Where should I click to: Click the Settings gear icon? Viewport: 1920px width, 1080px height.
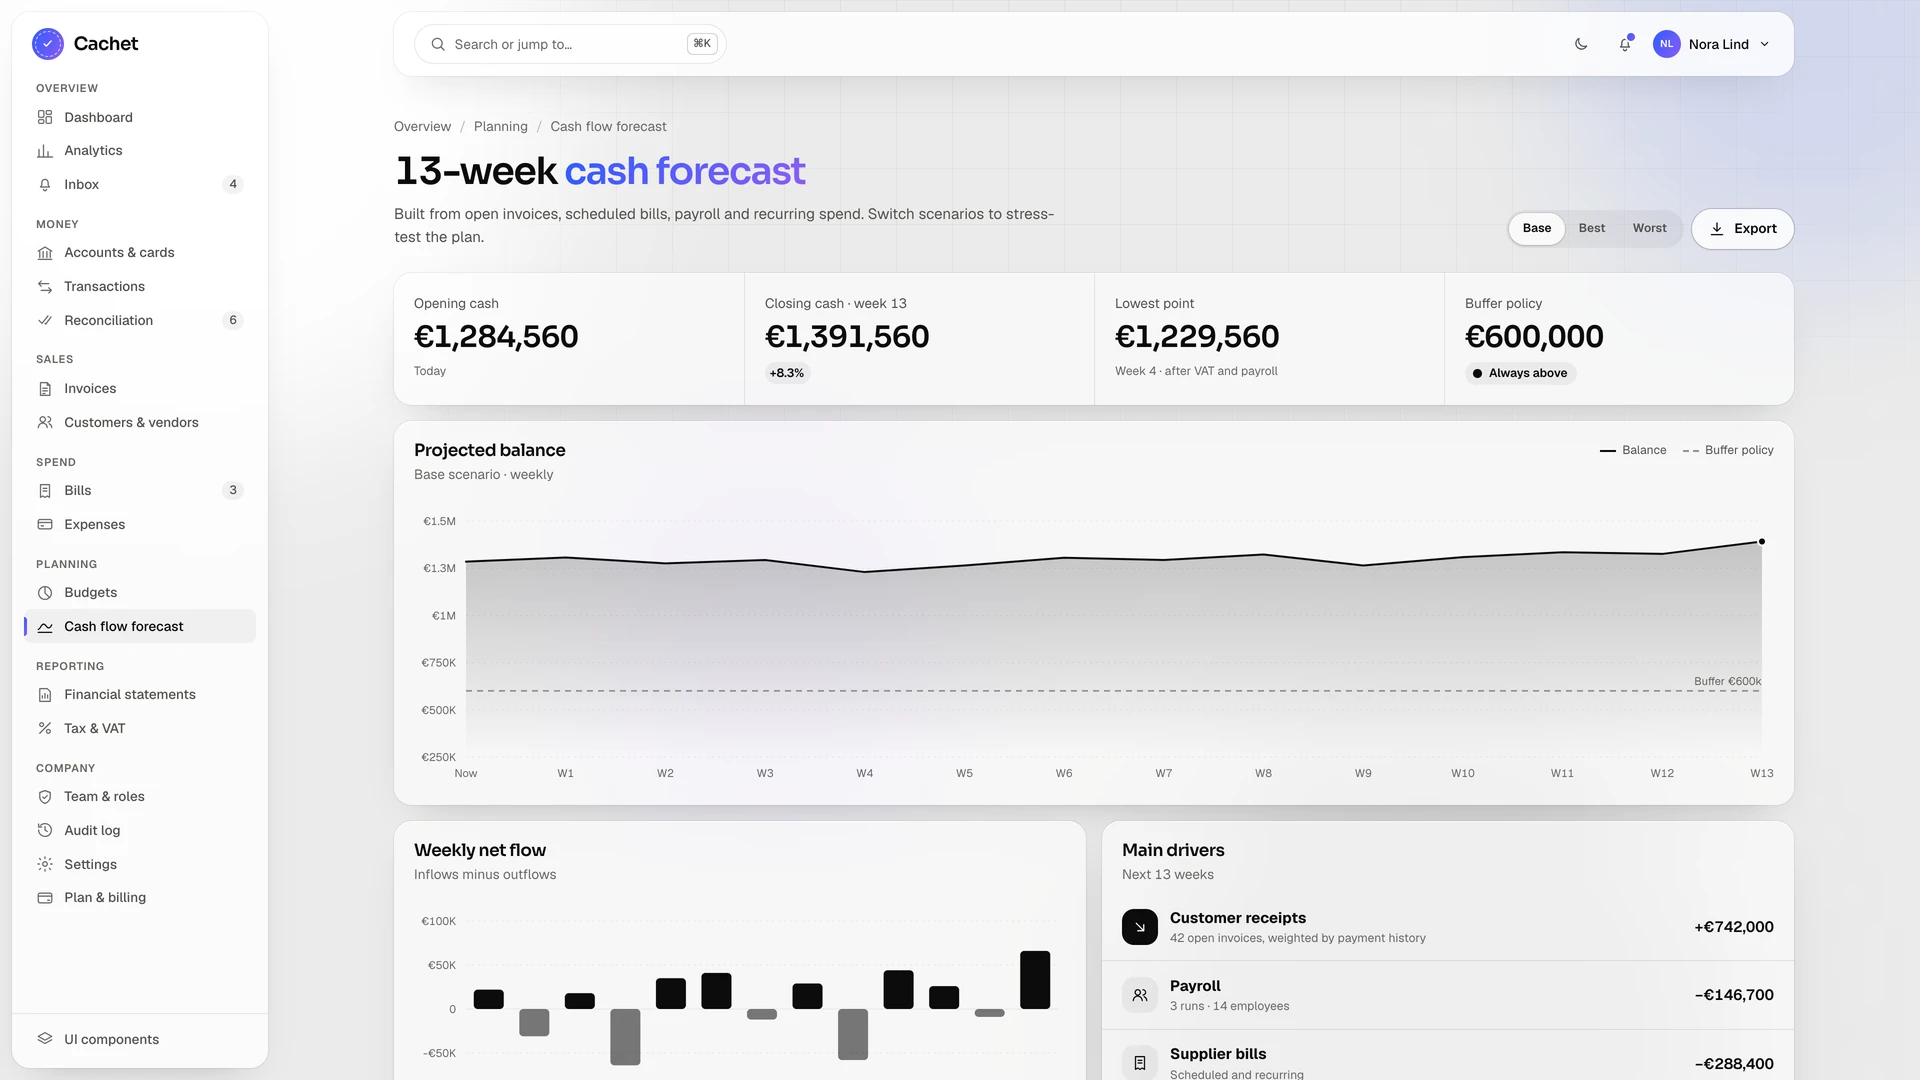pos(45,865)
